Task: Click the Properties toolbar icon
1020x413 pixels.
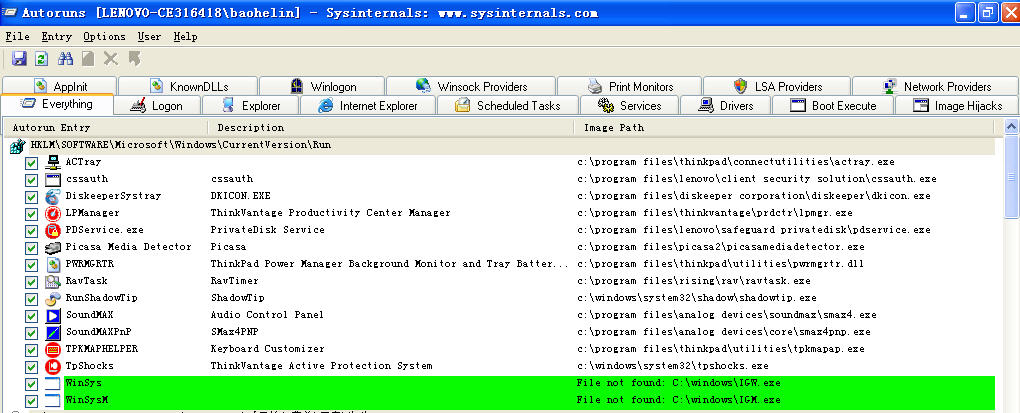Action: (x=88, y=59)
